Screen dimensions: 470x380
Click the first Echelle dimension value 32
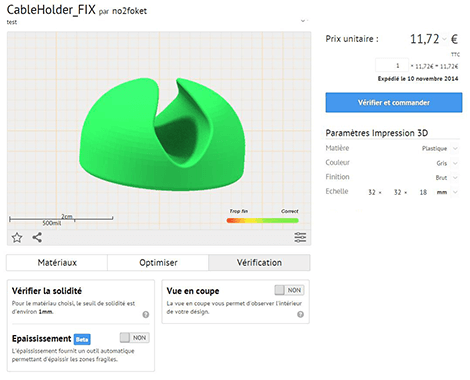pos(372,192)
